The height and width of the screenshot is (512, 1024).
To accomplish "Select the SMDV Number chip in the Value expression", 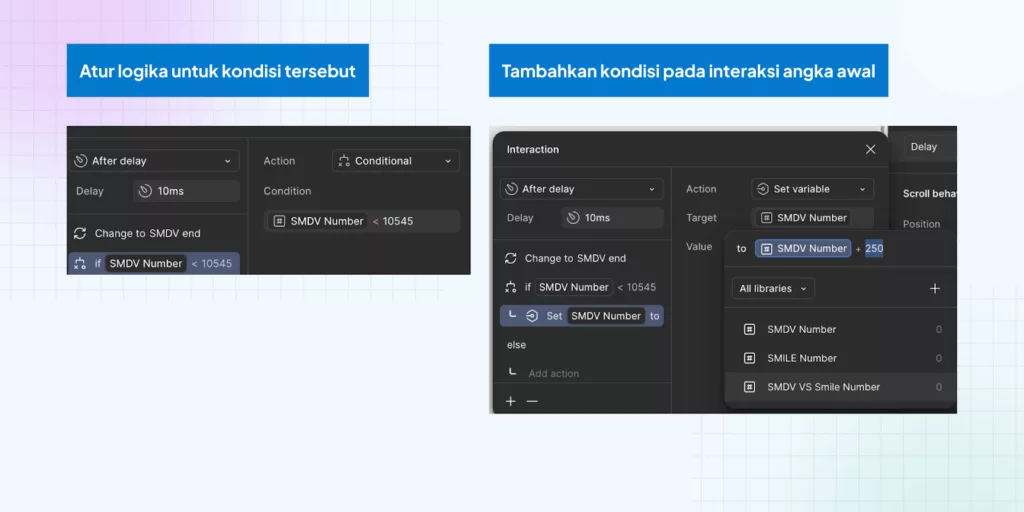I will [803, 248].
